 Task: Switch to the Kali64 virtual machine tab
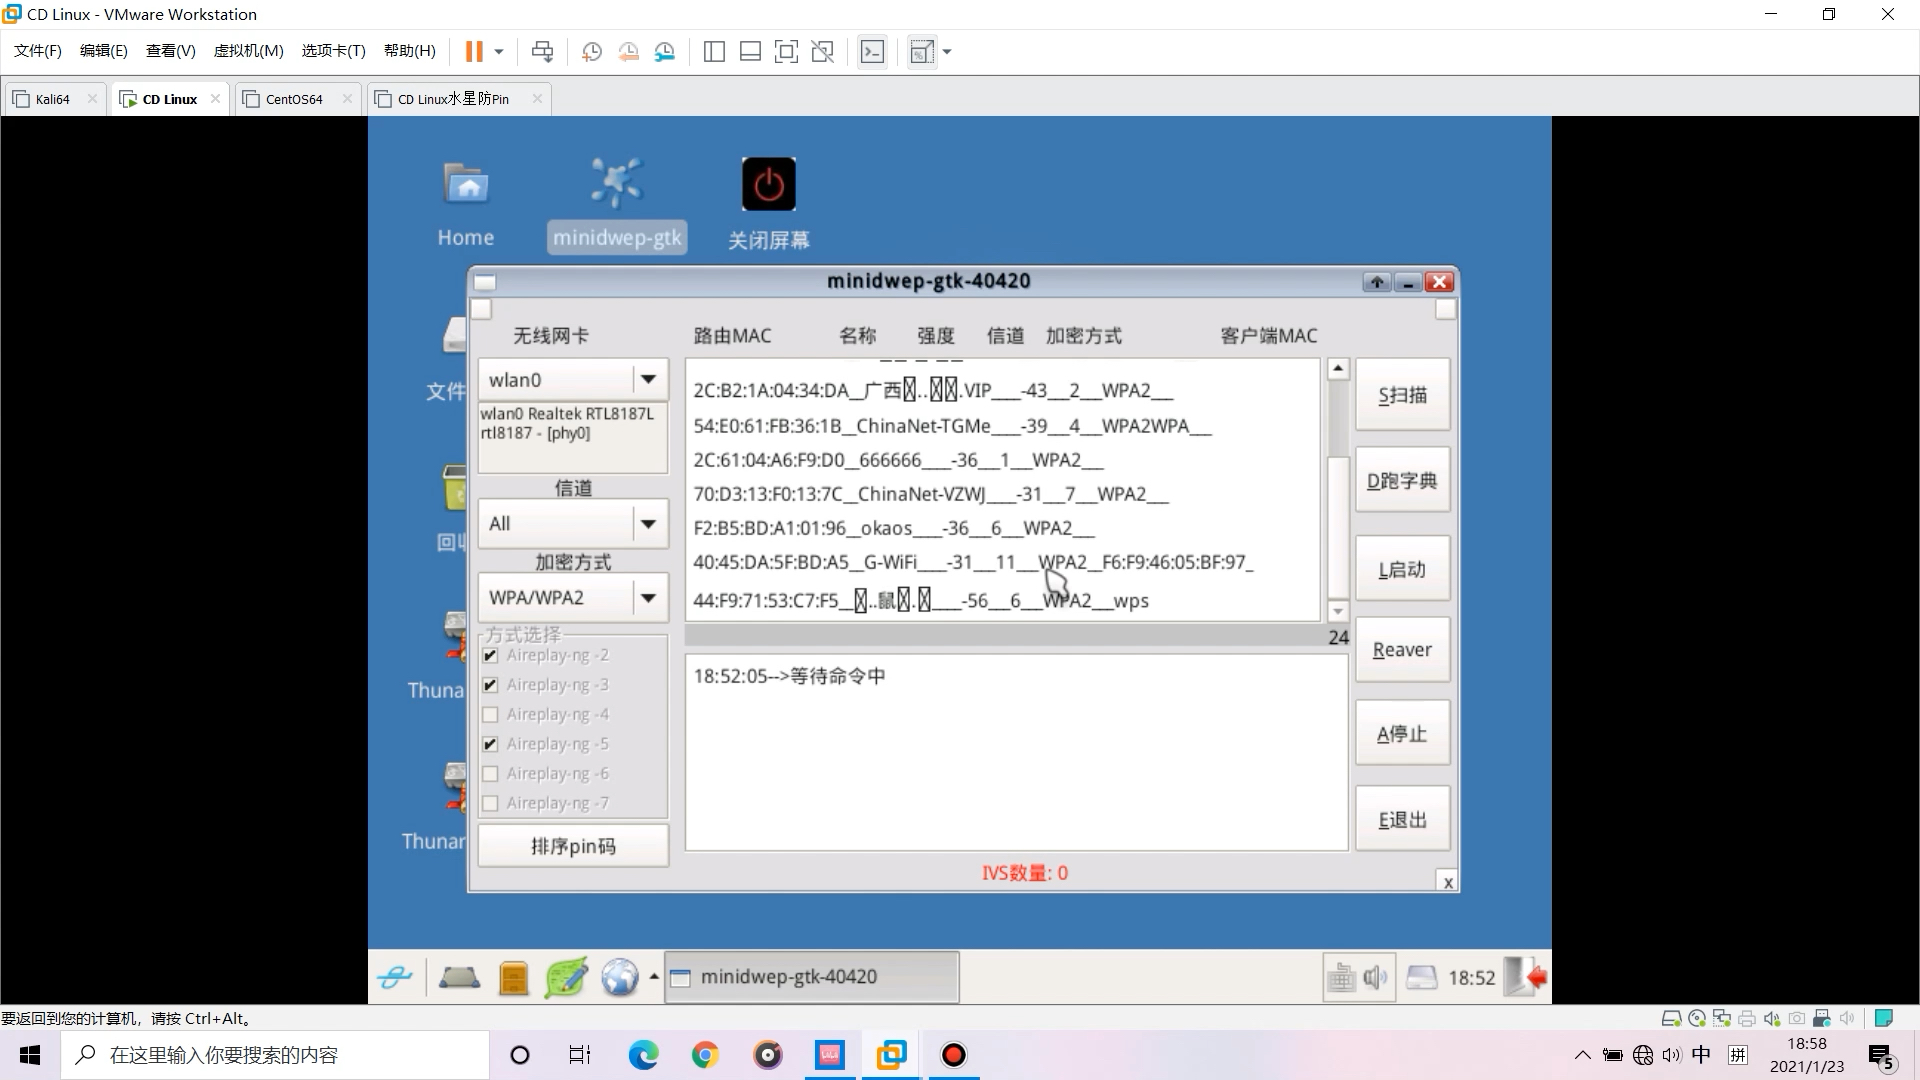pos(52,98)
